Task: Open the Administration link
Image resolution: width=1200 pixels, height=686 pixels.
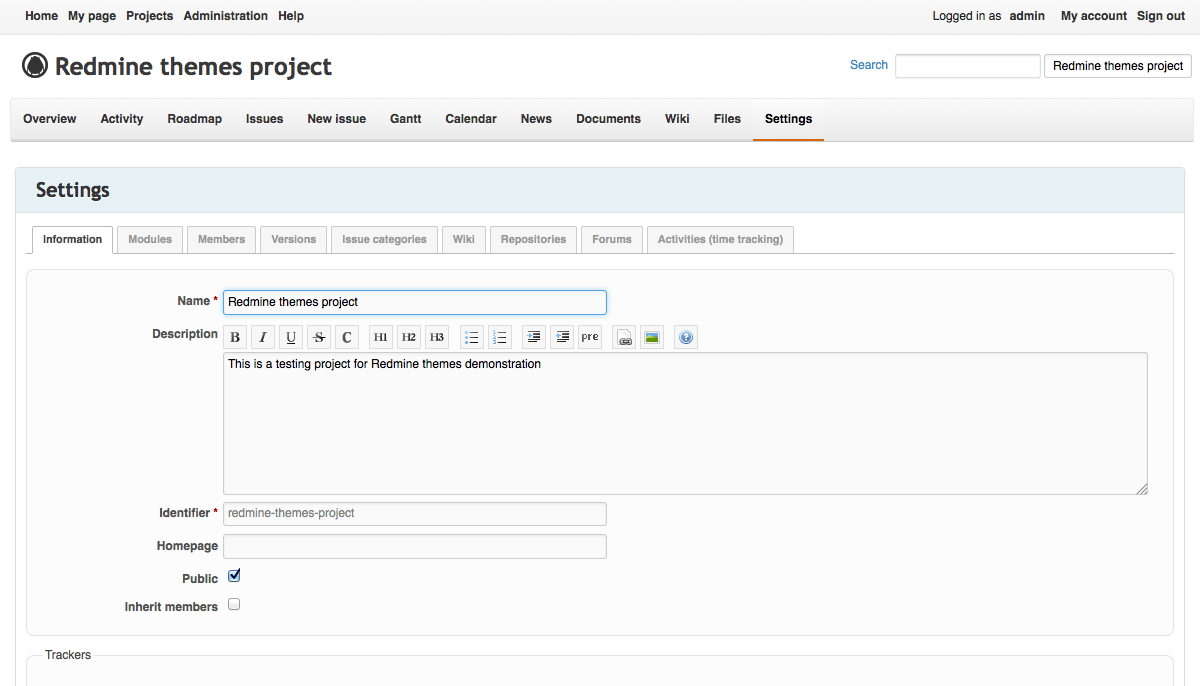Action: pyautogui.click(x=226, y=16)
